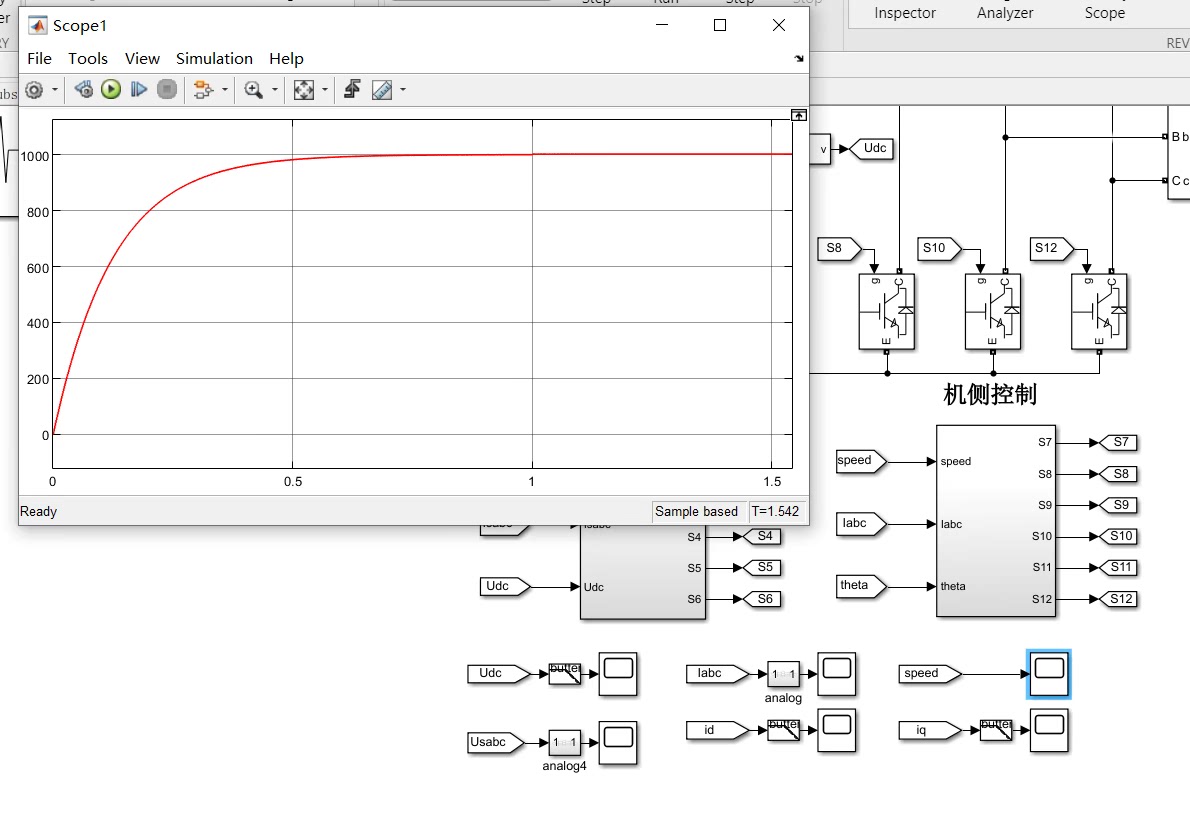Click the triggers icon in Scope1 toolbar
The width and height of the screenshot is (1190, 832).
[x=352, y=90]
